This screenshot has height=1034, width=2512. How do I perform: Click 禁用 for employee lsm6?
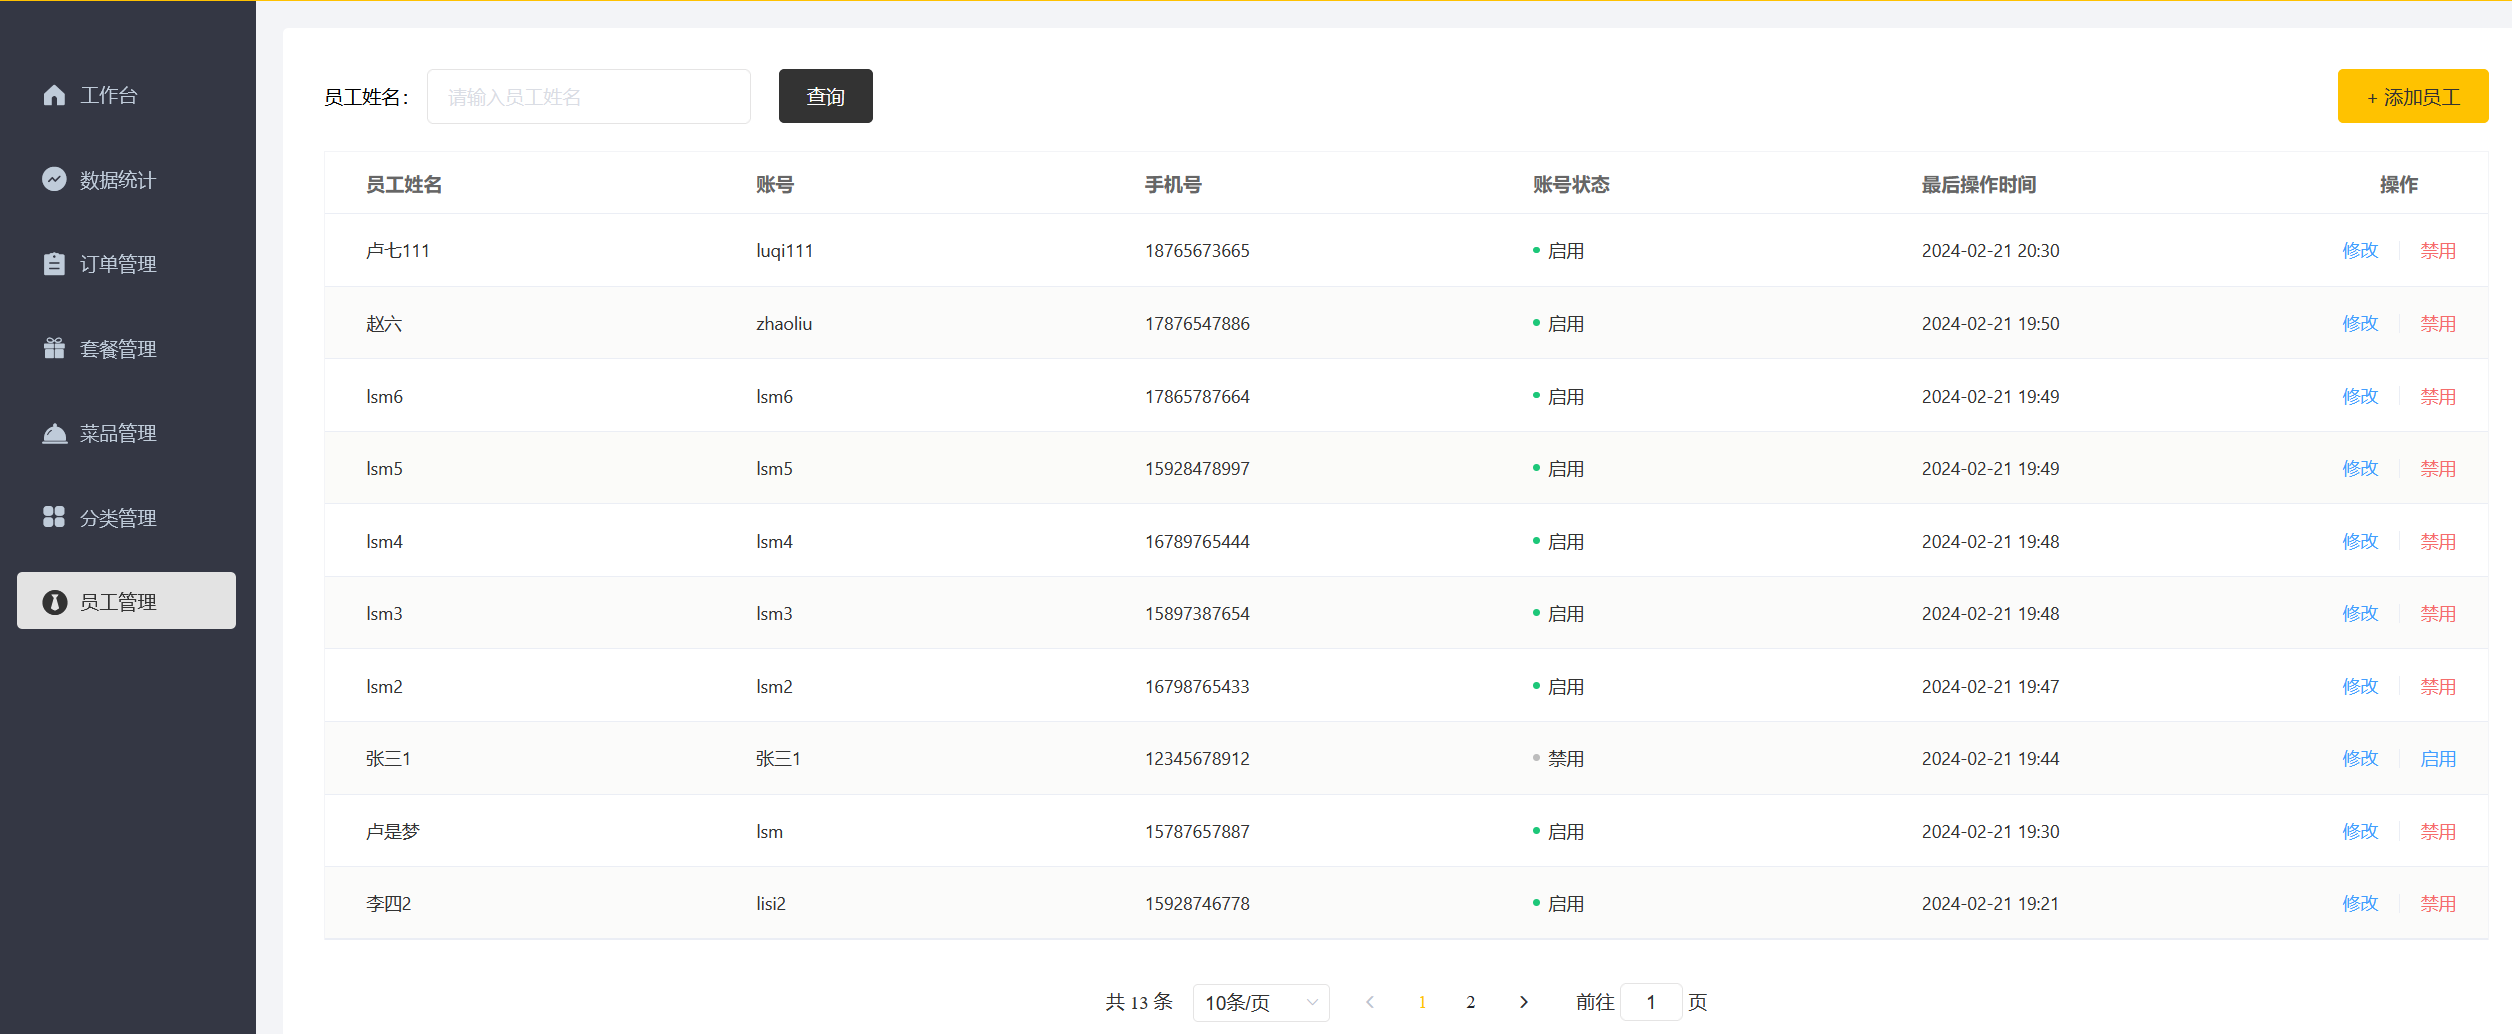point(2438,397)
